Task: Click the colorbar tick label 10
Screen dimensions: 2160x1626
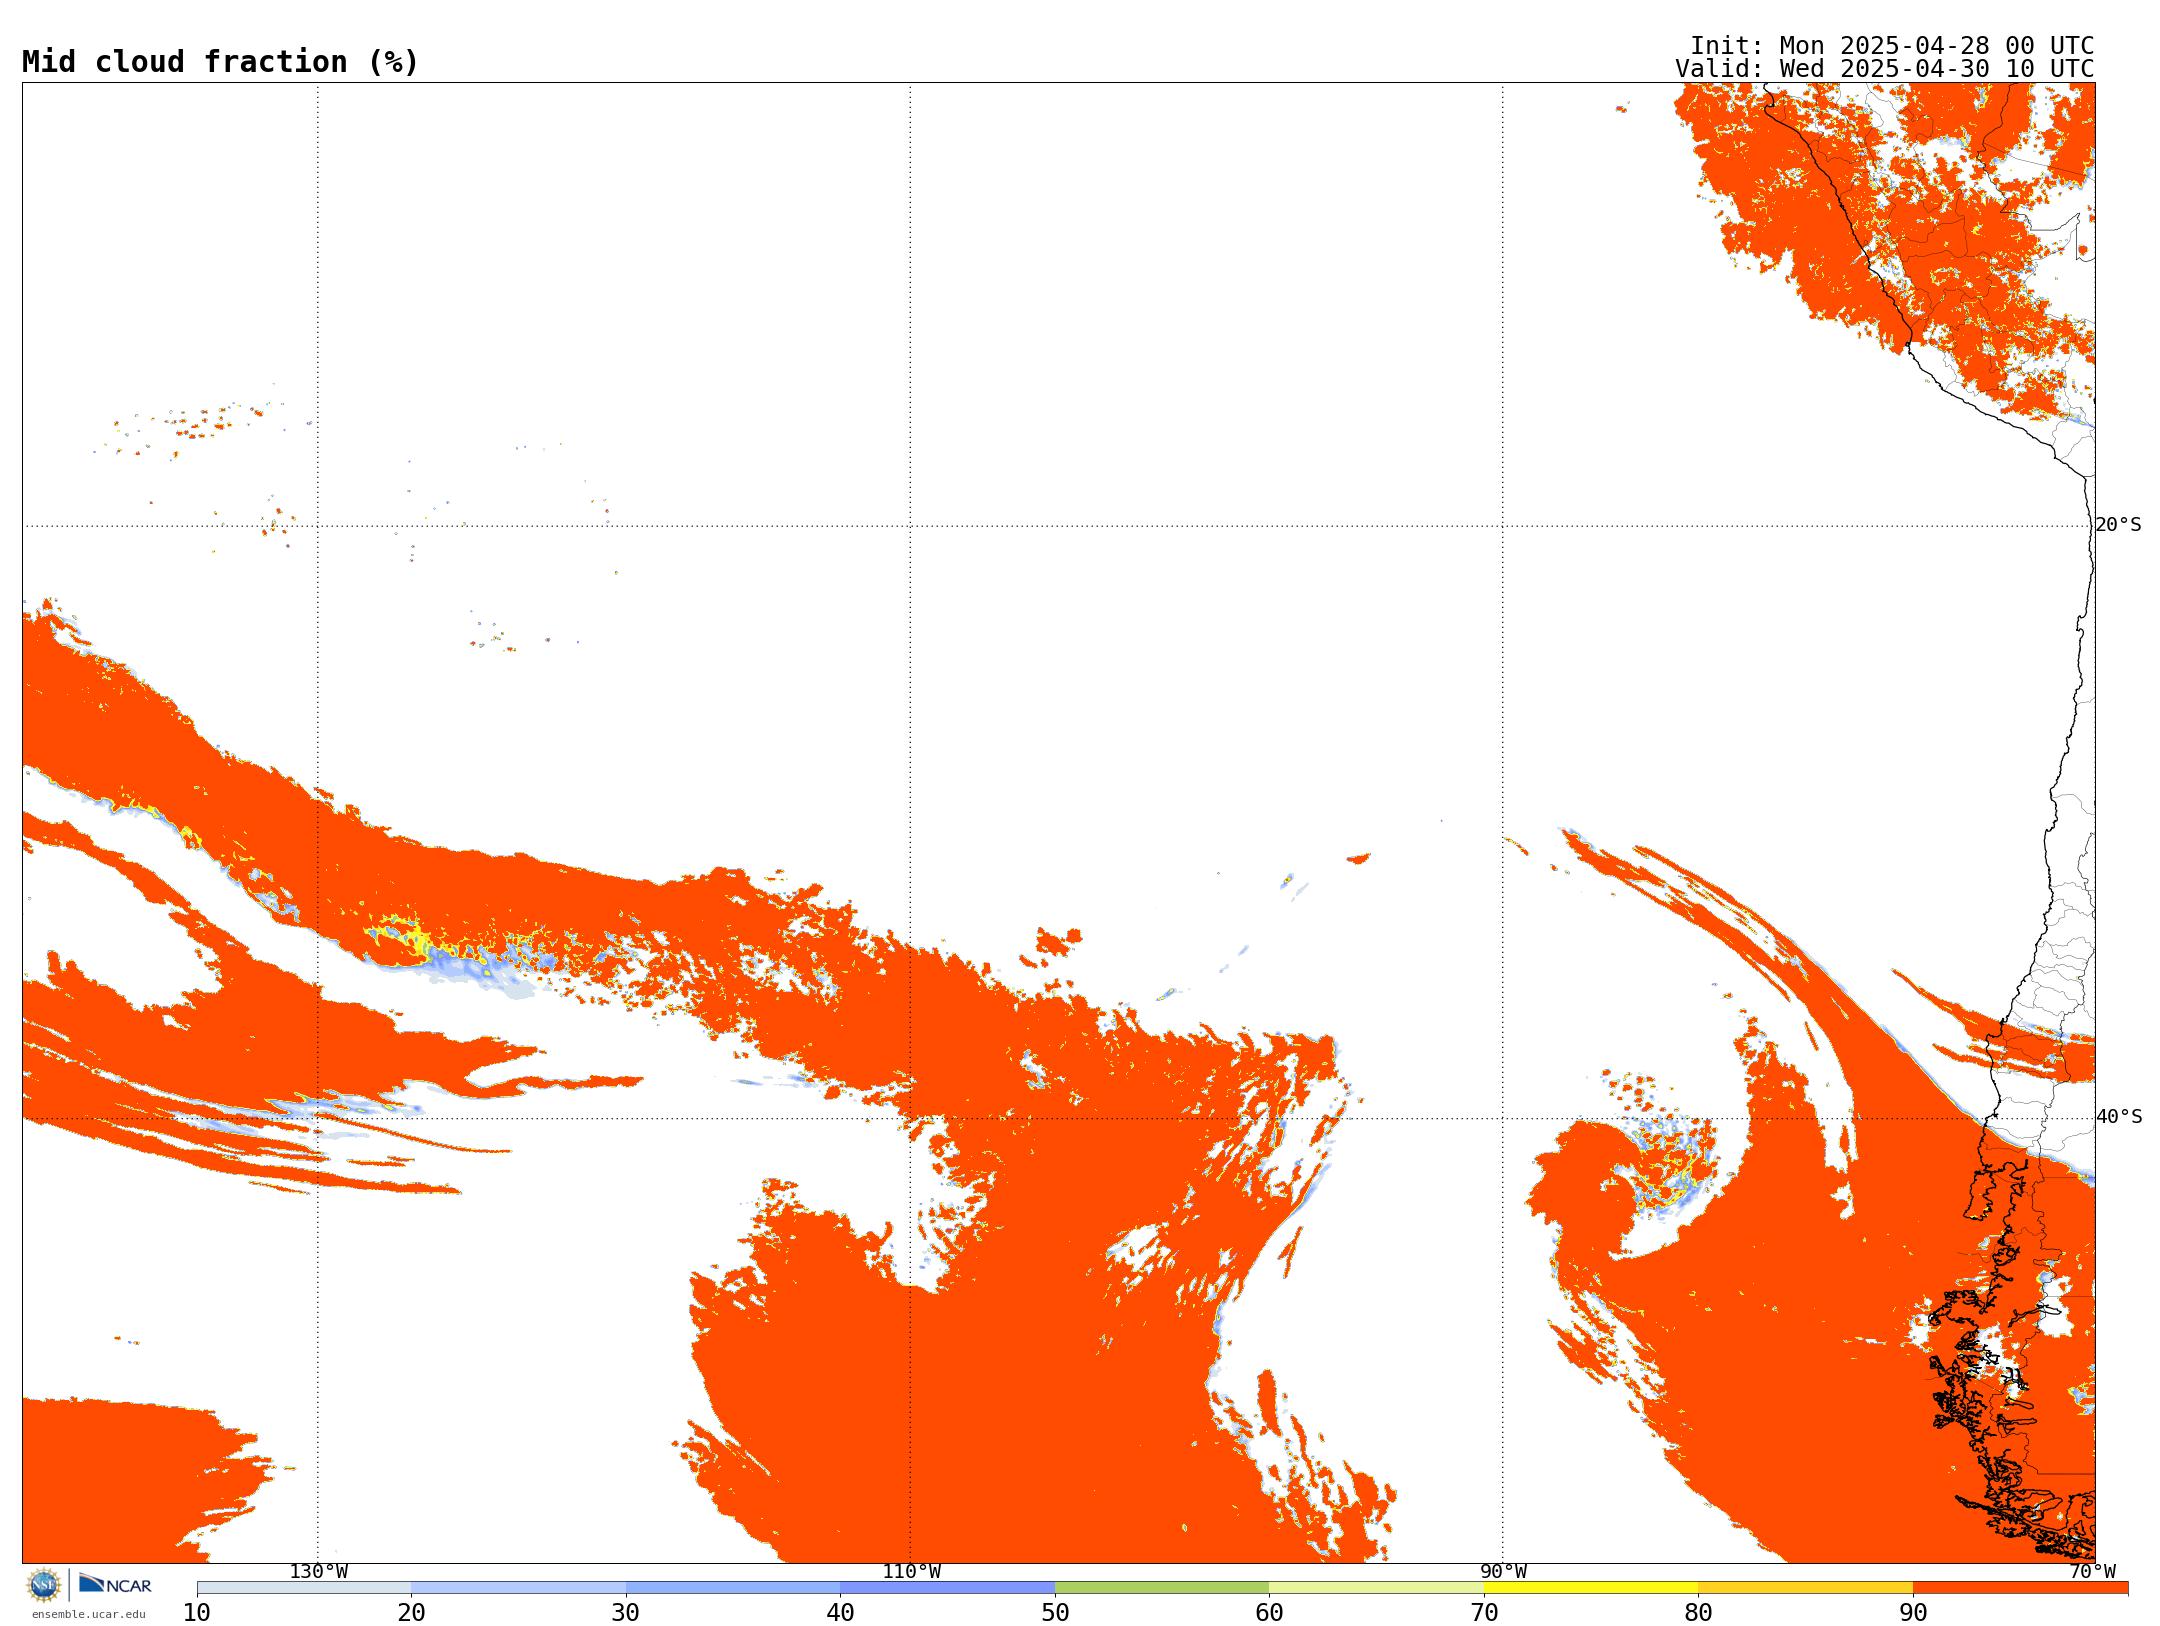Action: (197, 1613)
